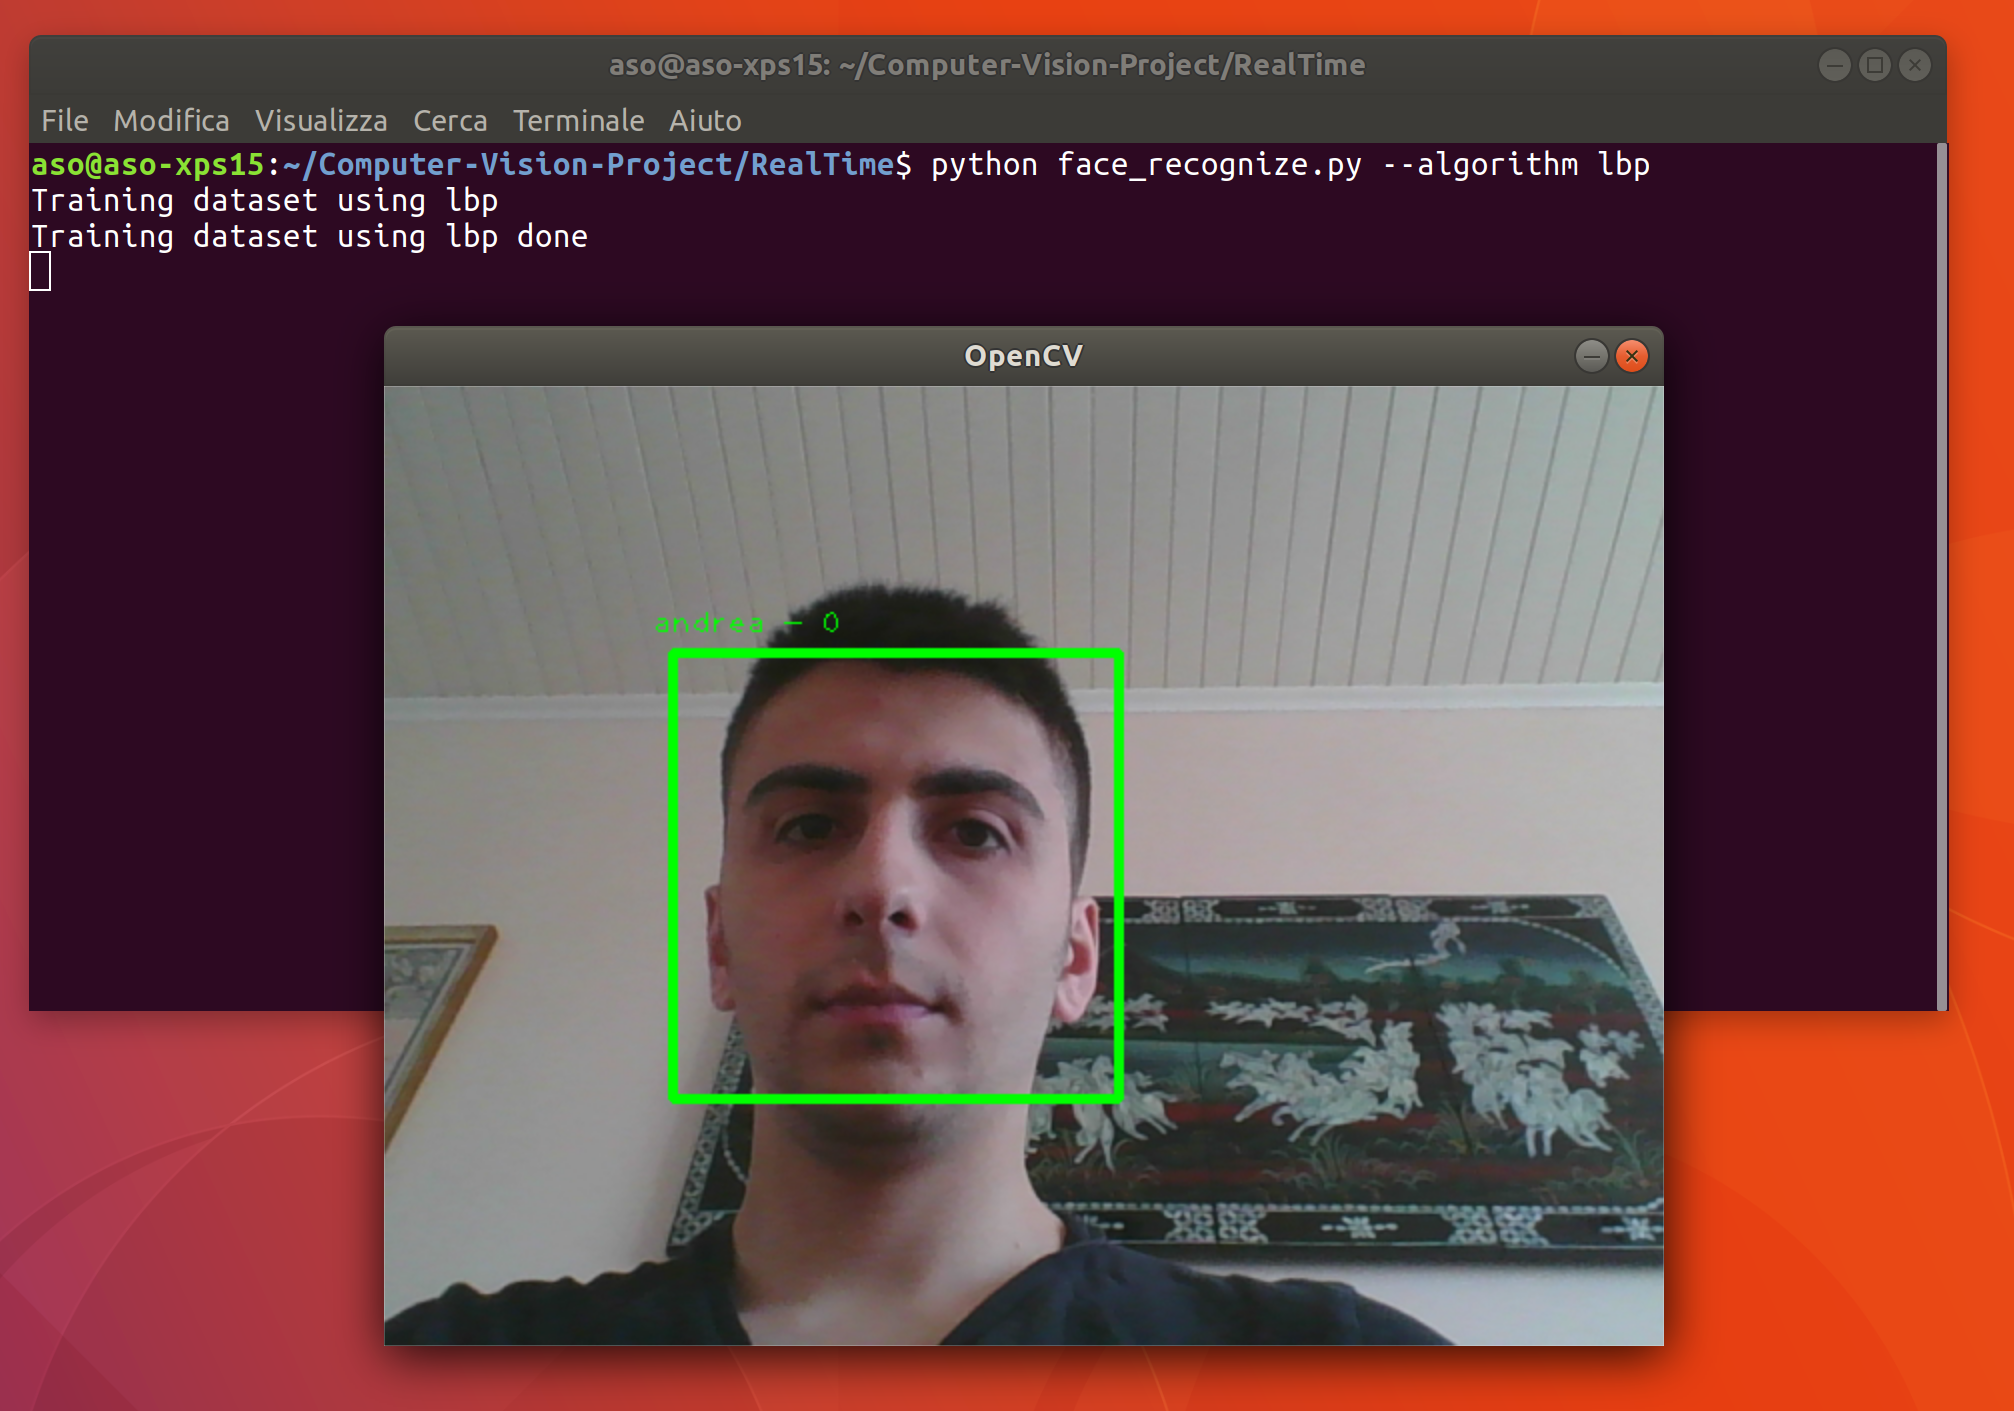The image size is (2014, 1411).
Task: Minimize the OpenCV window
Action: point(1591,356)
